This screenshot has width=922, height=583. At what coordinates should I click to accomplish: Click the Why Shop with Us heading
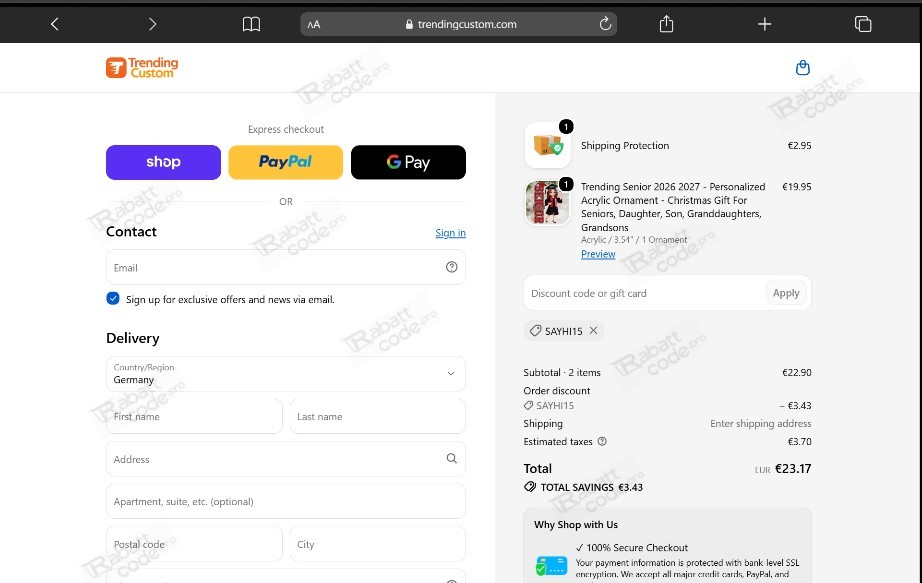point(576,525)
